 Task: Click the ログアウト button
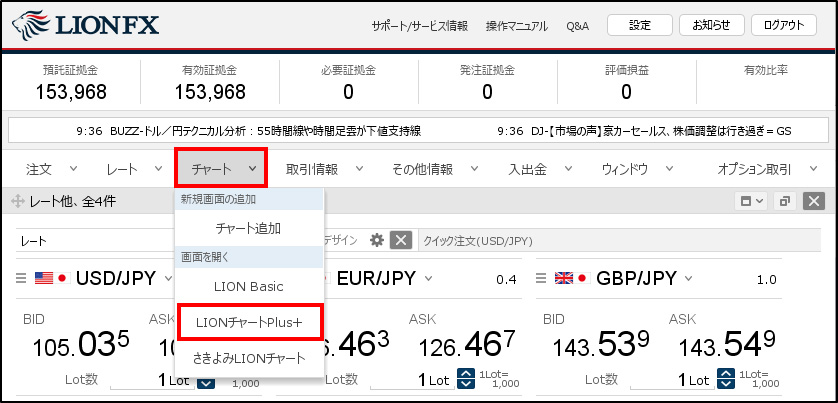pyautogui.click(x=784, y=25)
